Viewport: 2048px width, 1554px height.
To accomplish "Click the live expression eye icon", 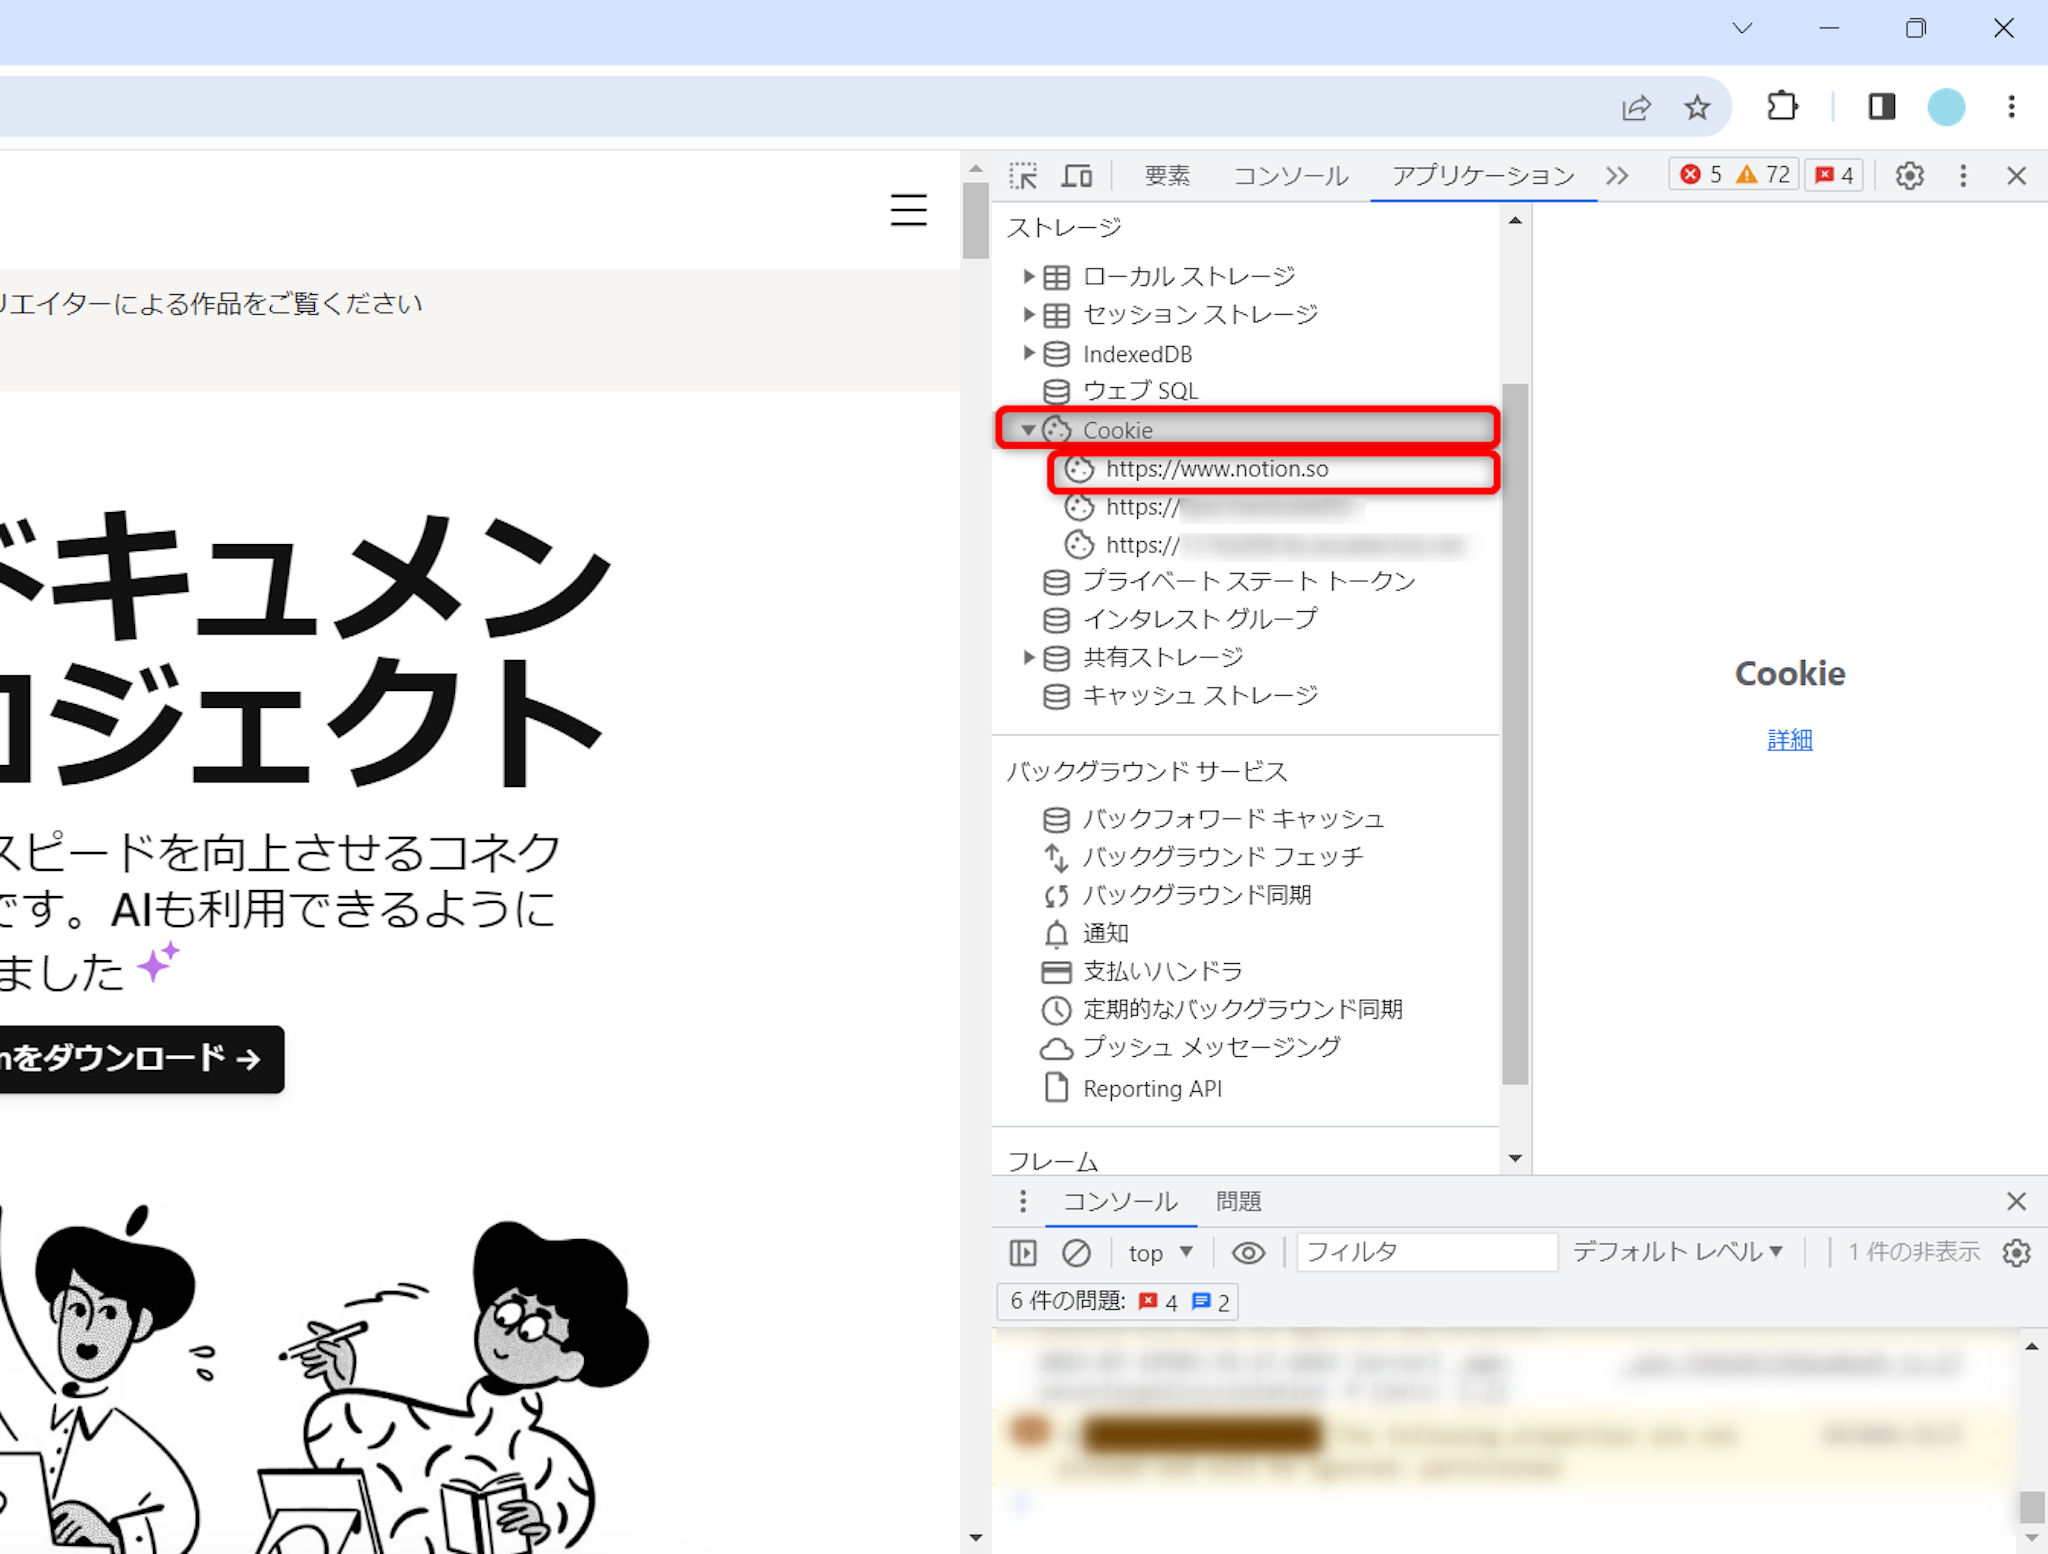I will click(x=1248, y=1252).
